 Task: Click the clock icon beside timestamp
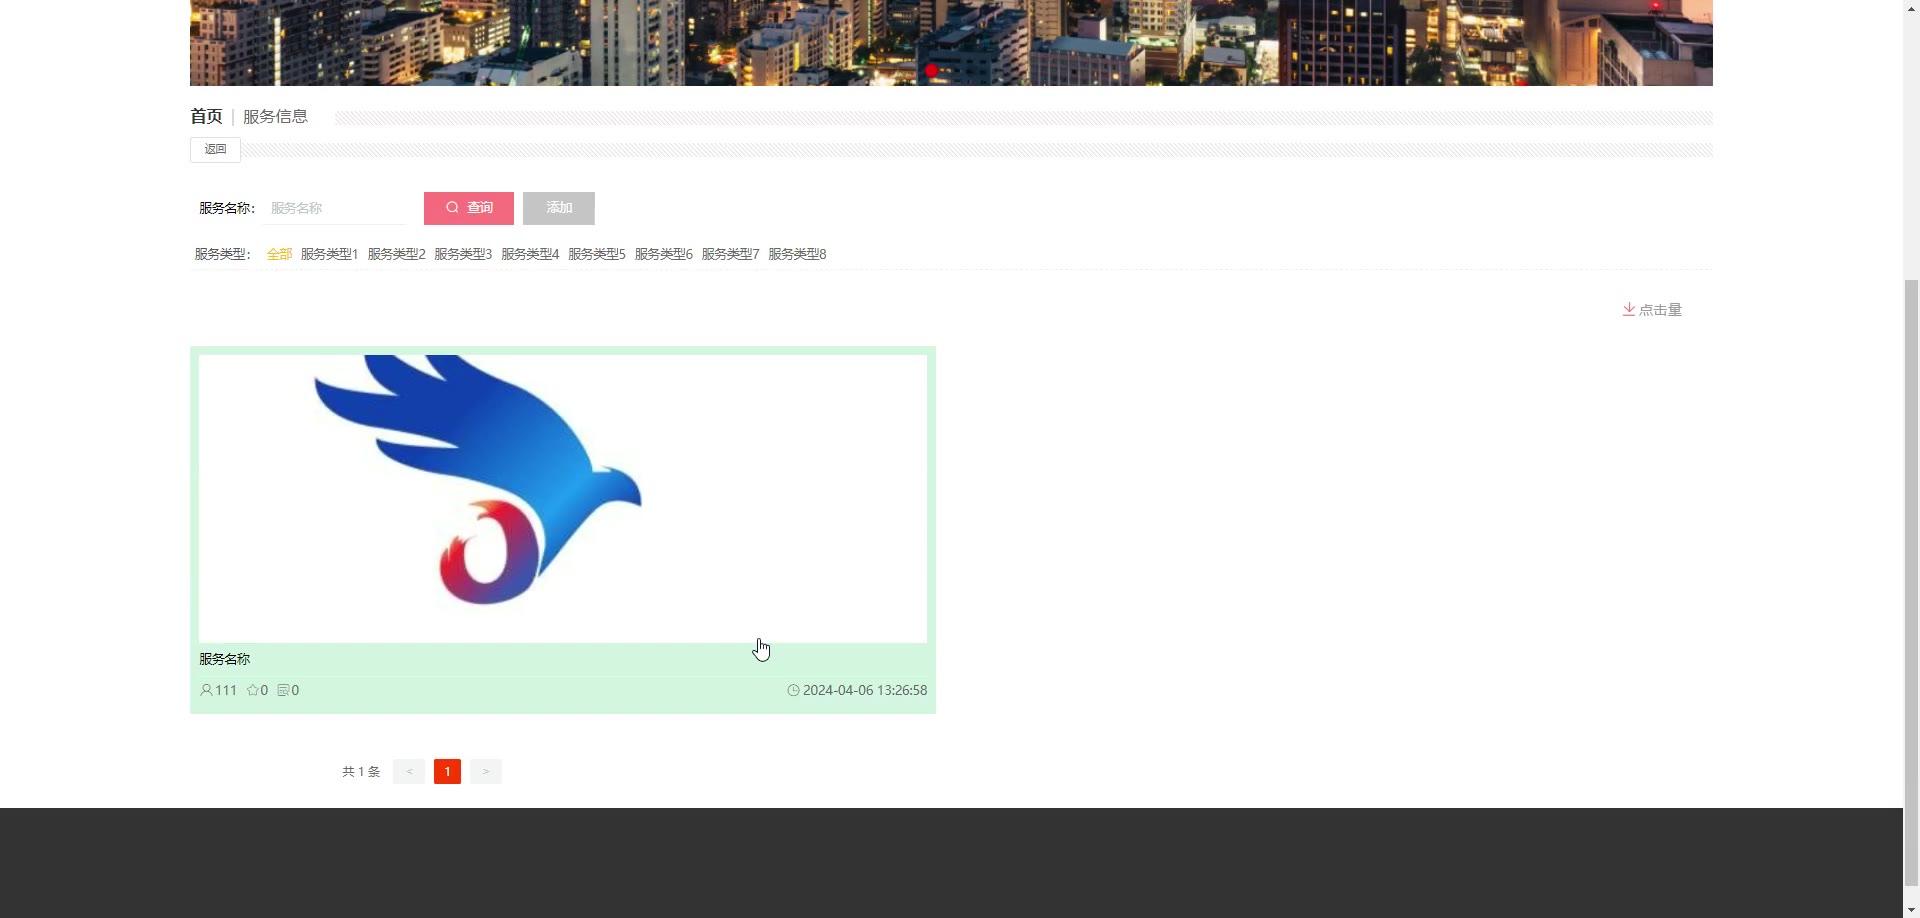pos(793,690)
